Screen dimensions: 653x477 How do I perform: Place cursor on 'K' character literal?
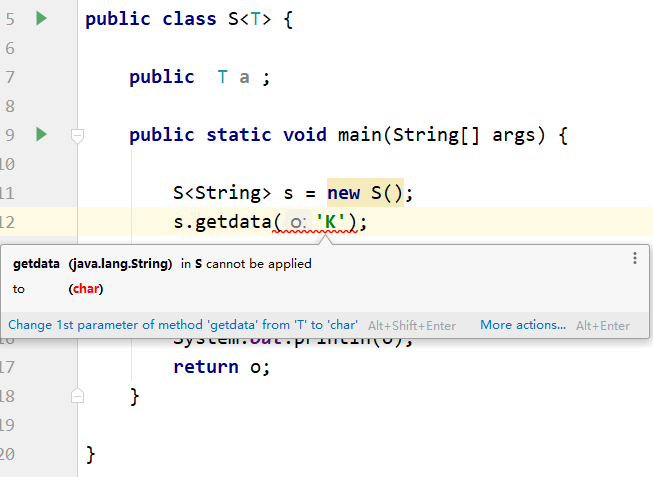tap(330, 222)
